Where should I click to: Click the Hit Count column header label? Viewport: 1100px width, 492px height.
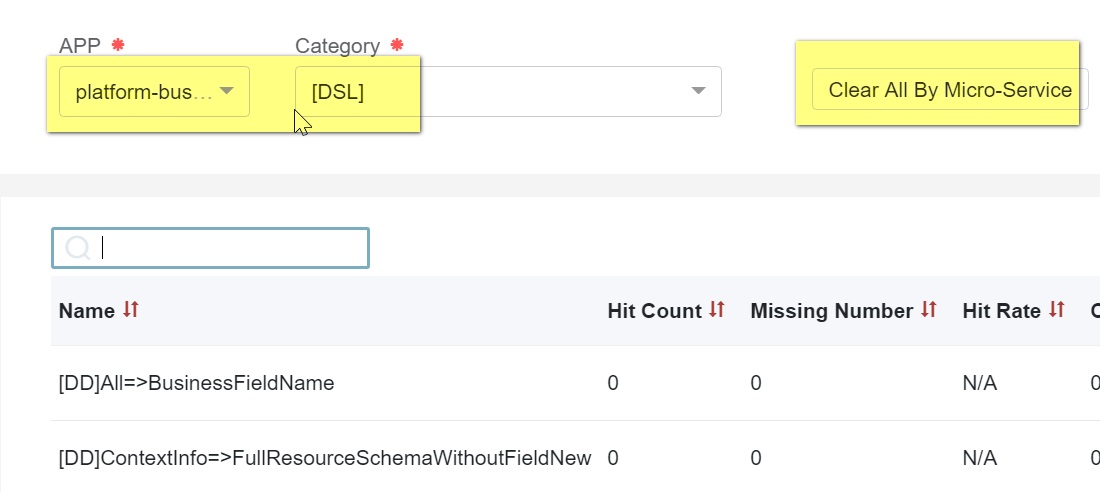654,311
